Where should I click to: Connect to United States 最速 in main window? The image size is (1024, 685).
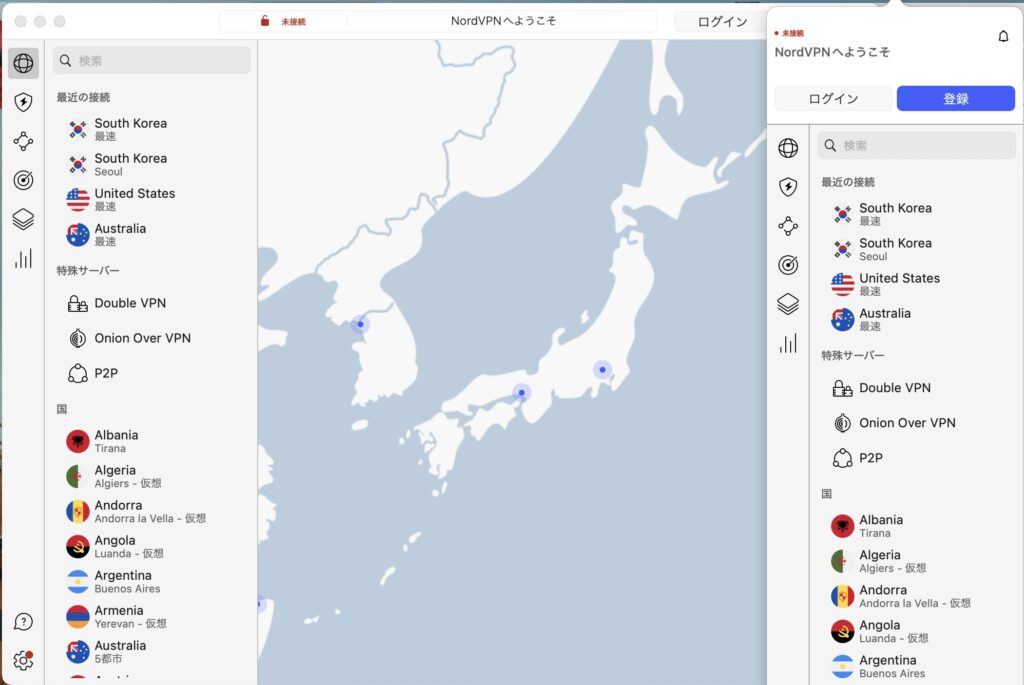coord(152,200)
